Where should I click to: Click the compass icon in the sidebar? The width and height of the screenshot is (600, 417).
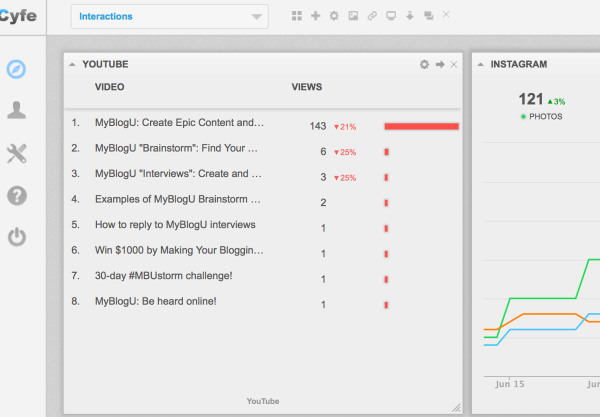16,69
